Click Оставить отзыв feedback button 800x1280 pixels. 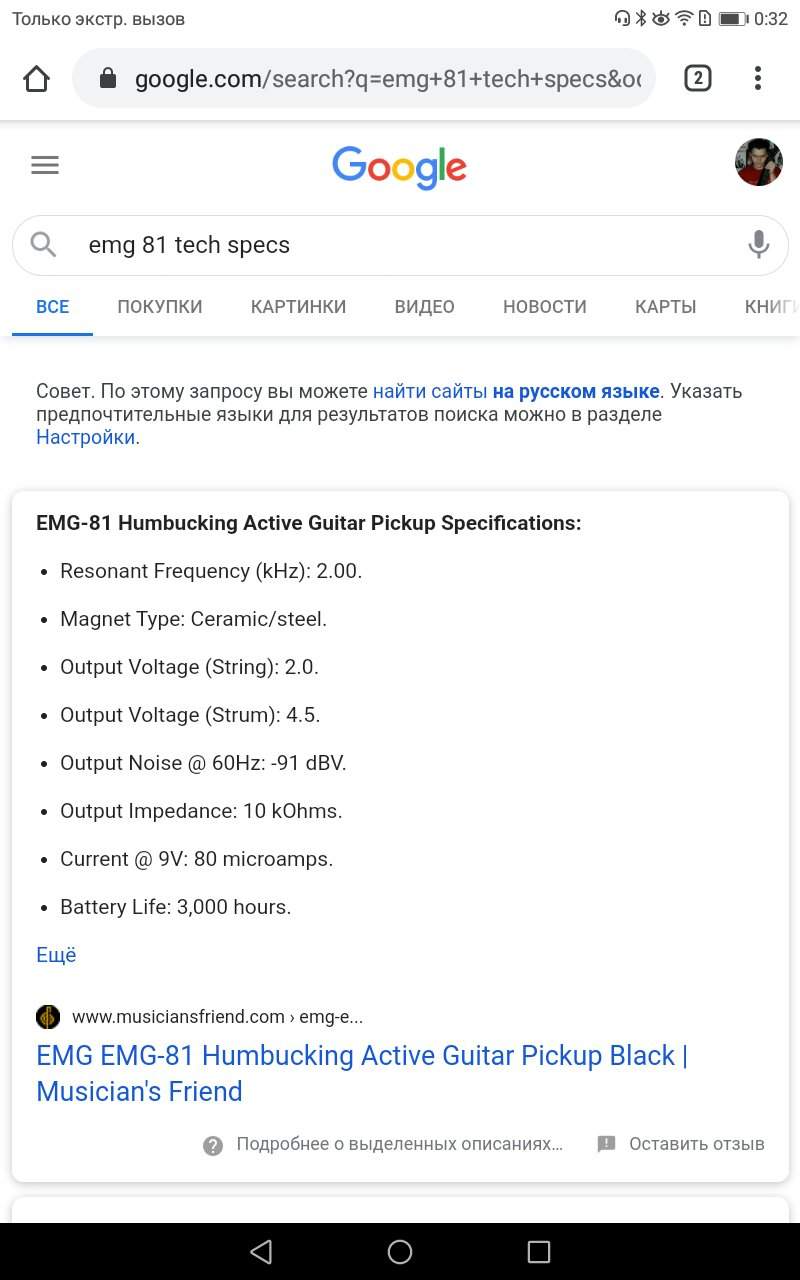pyautogui.click(x=681, y=1144)
